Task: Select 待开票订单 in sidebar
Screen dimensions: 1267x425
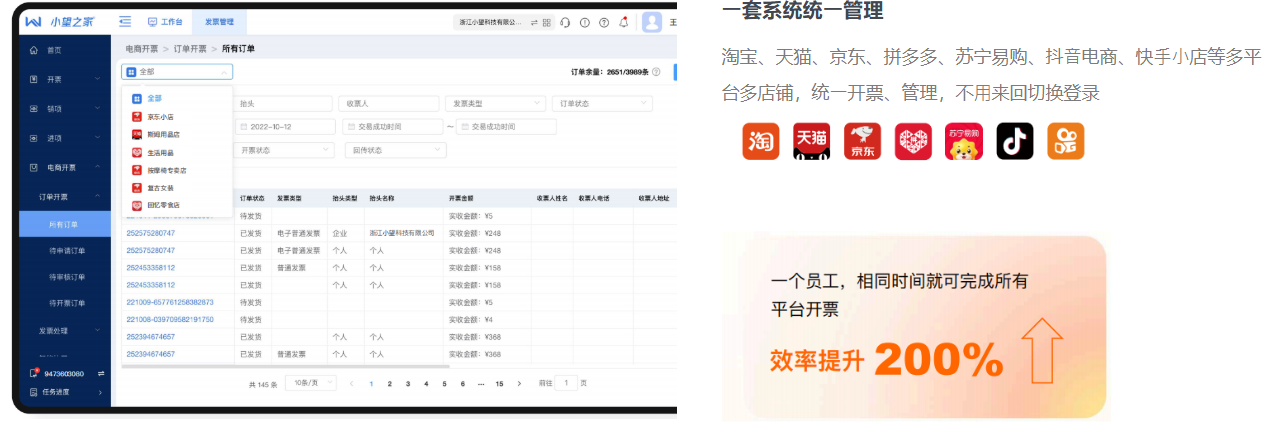Action: (65, 302)
